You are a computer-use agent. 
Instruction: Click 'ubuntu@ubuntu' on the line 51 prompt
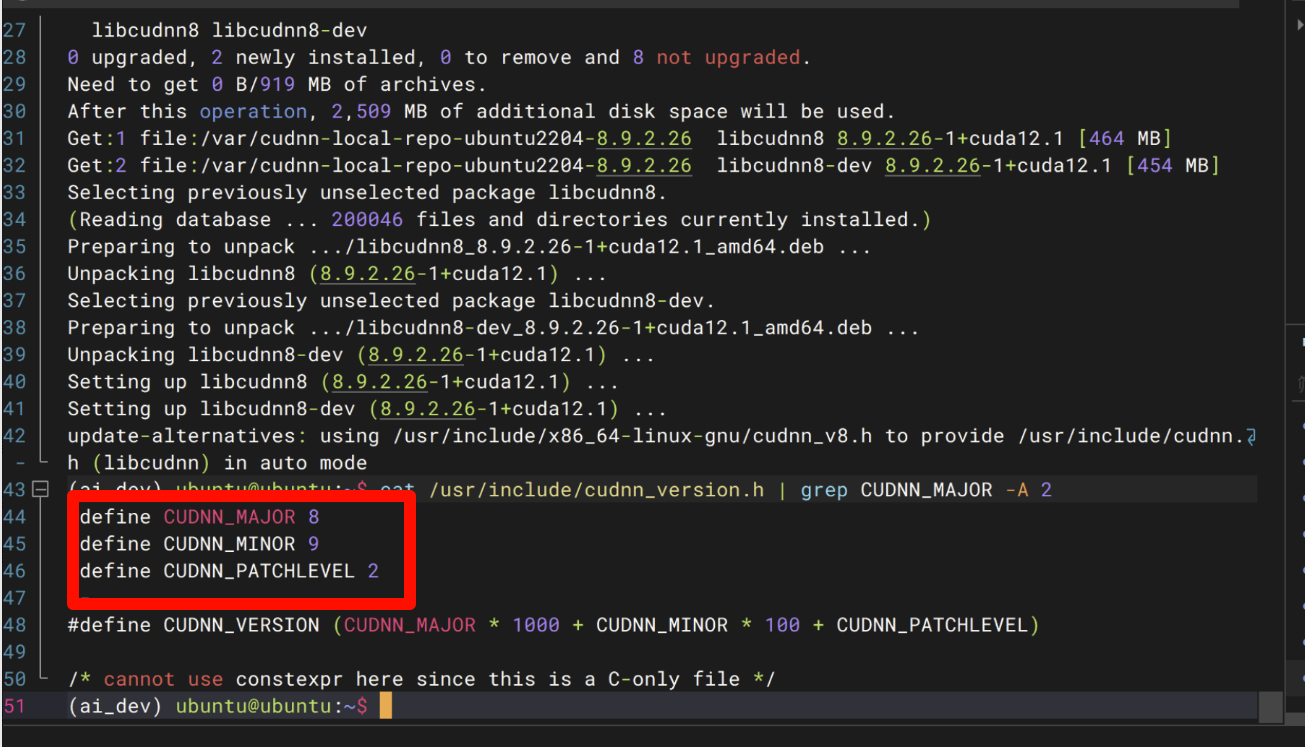pos(253,706)
